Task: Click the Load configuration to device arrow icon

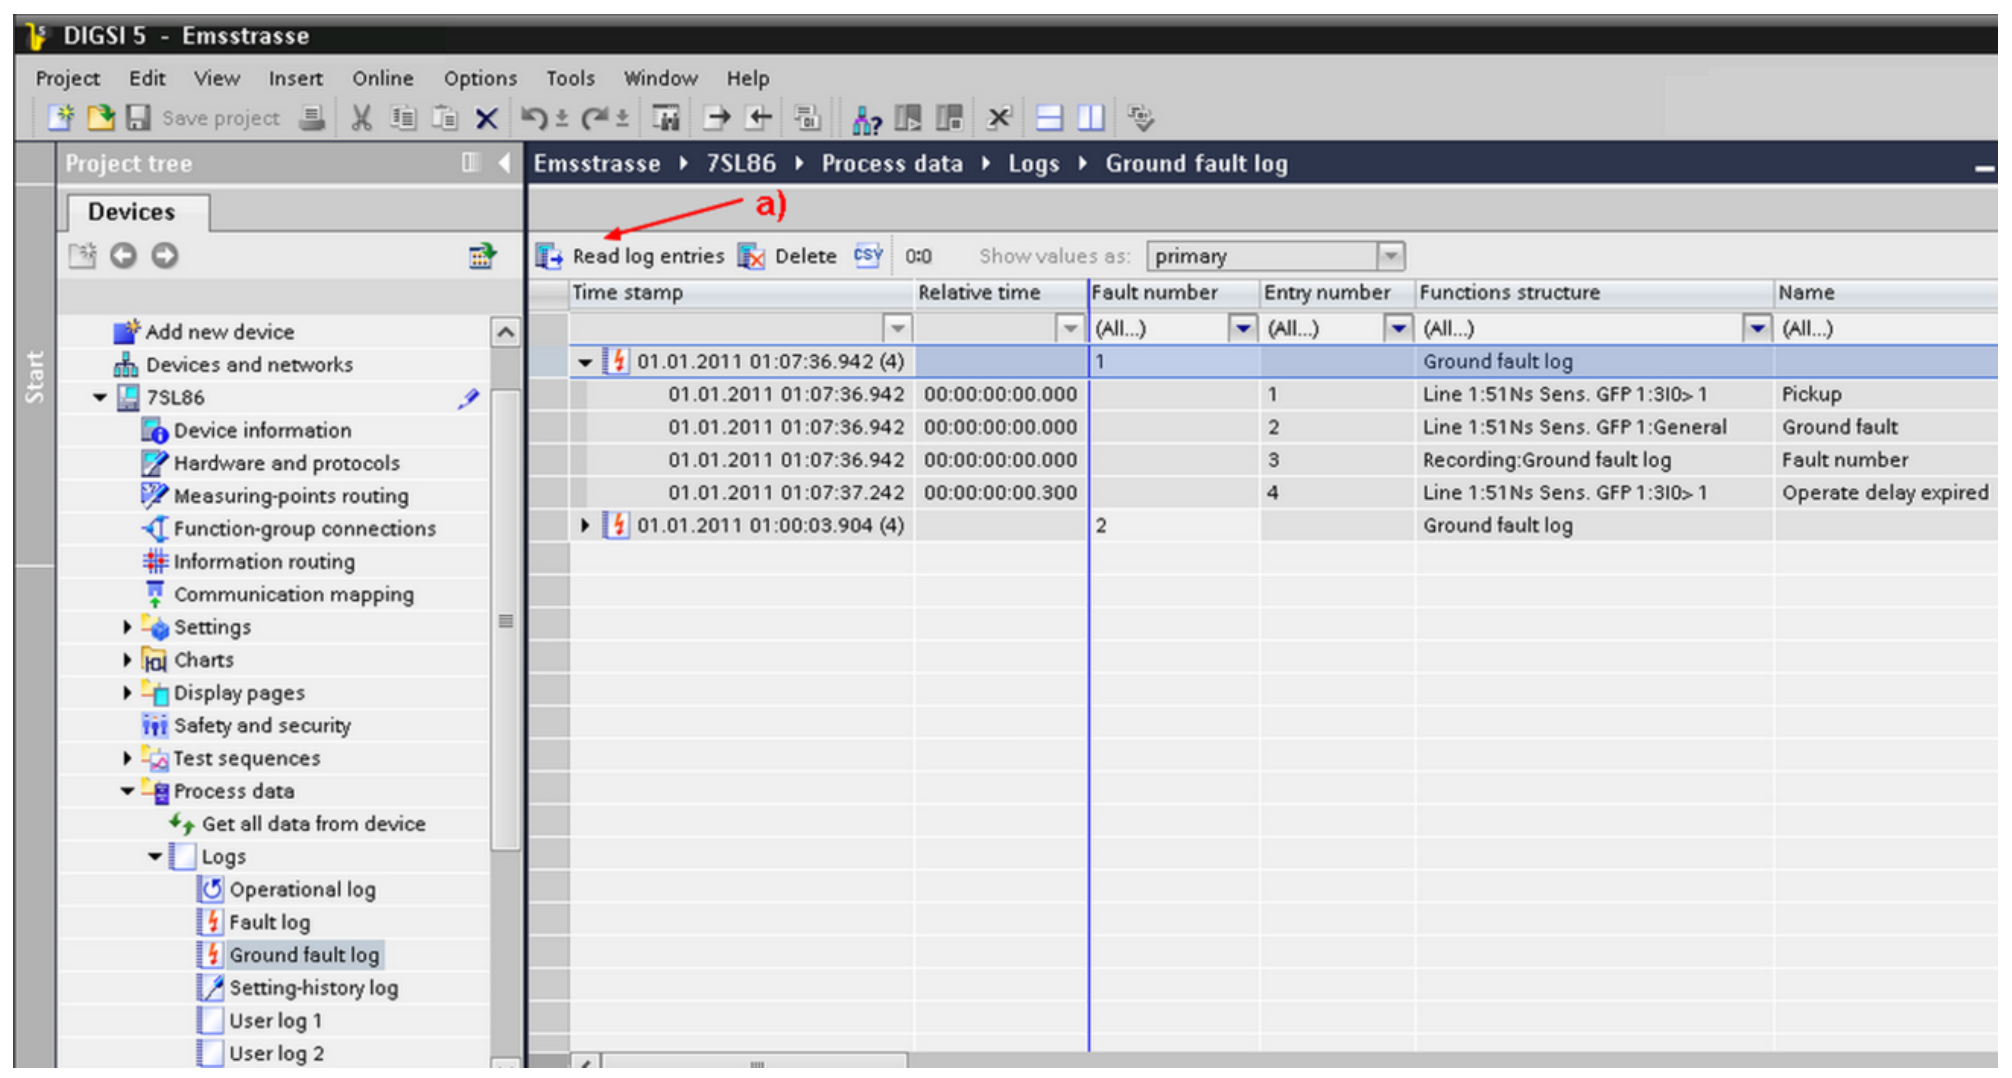Action: coord(717,118)
